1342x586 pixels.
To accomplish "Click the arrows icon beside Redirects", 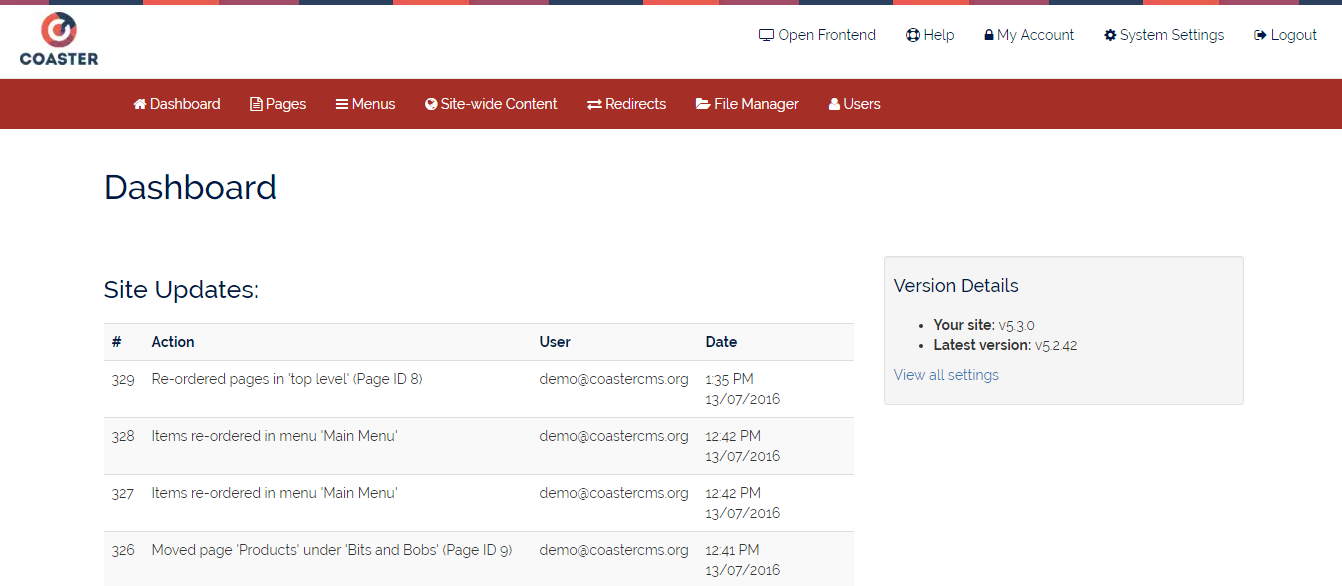I will pos(594,104).
